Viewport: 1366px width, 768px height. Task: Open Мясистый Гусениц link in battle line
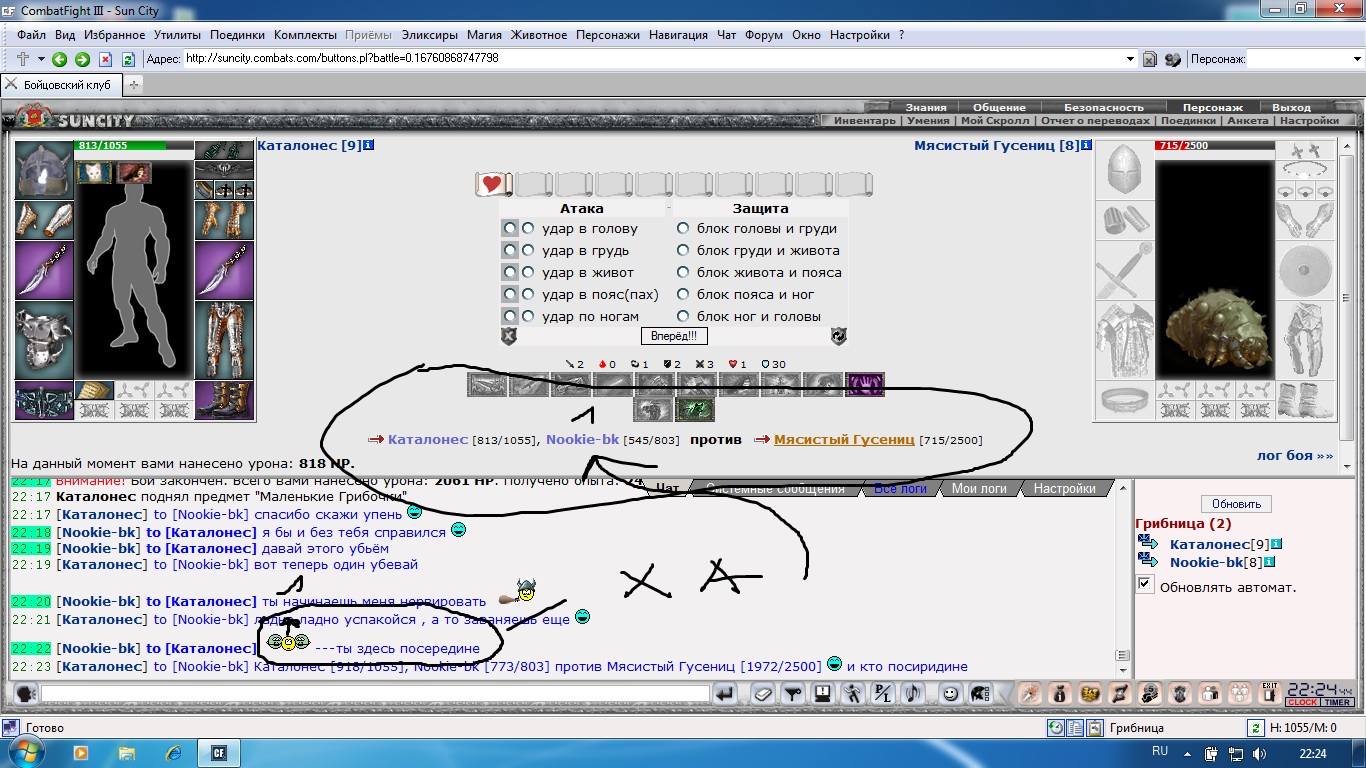[x=844, y=440]
